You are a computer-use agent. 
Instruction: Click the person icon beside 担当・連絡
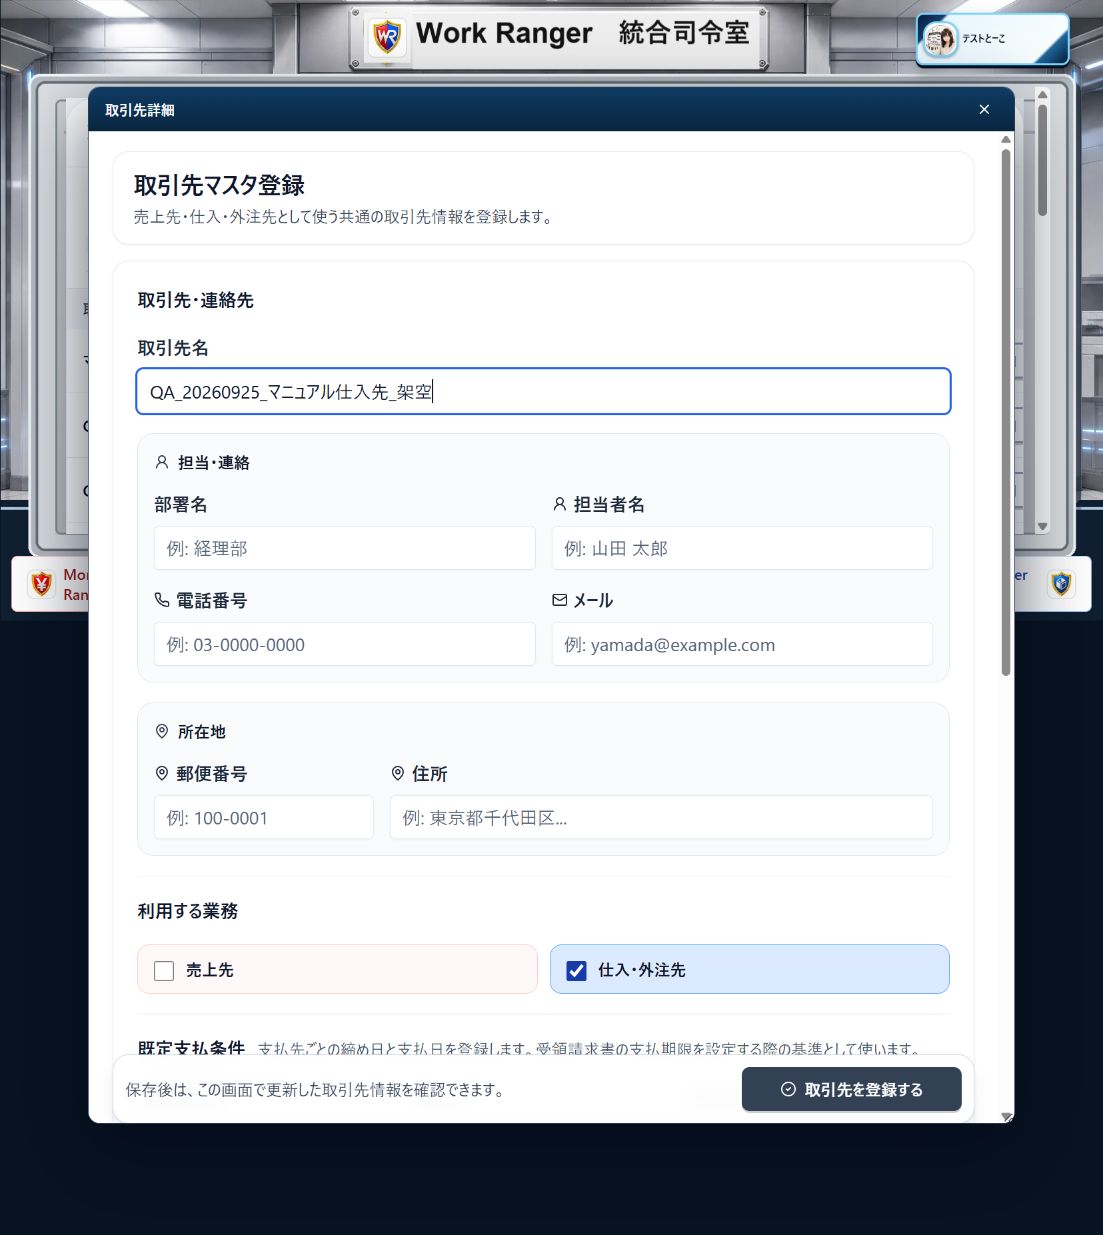162,462
